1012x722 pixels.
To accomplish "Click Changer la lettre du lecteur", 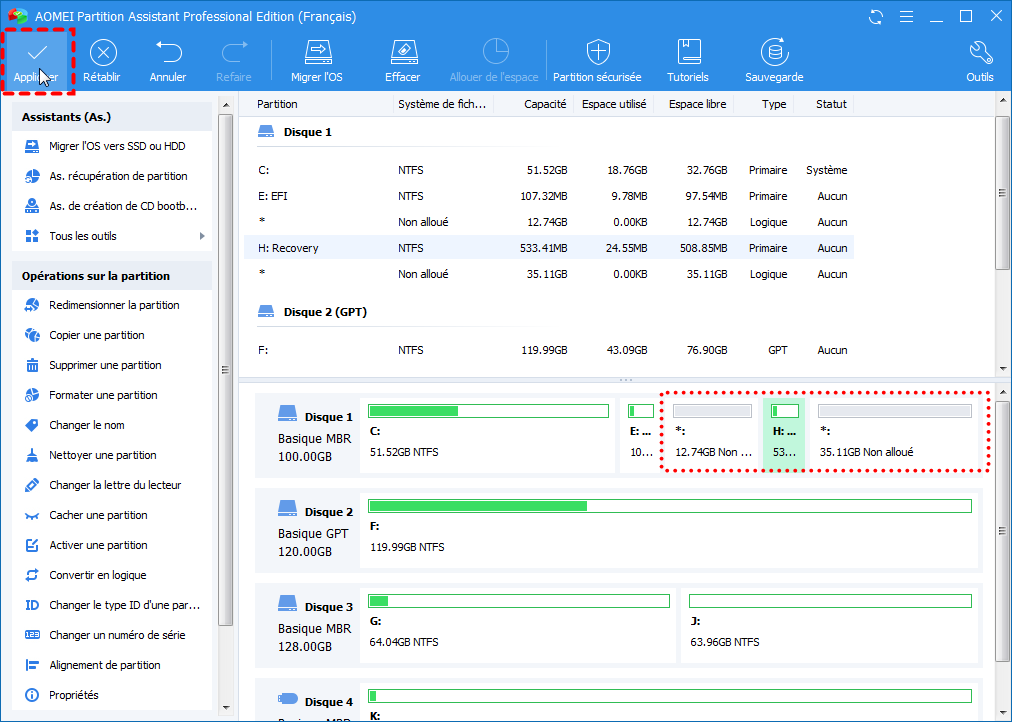I will coord(115,485).
